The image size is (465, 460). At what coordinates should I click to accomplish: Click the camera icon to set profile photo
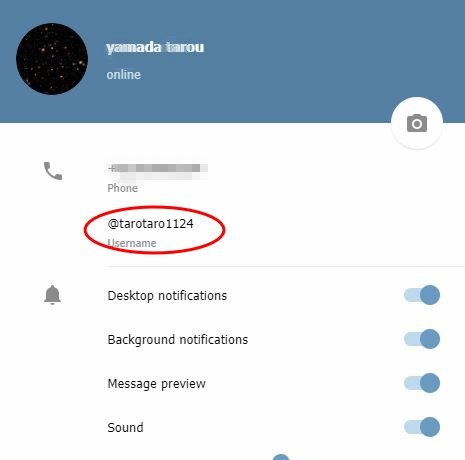(x=417, y=123)
